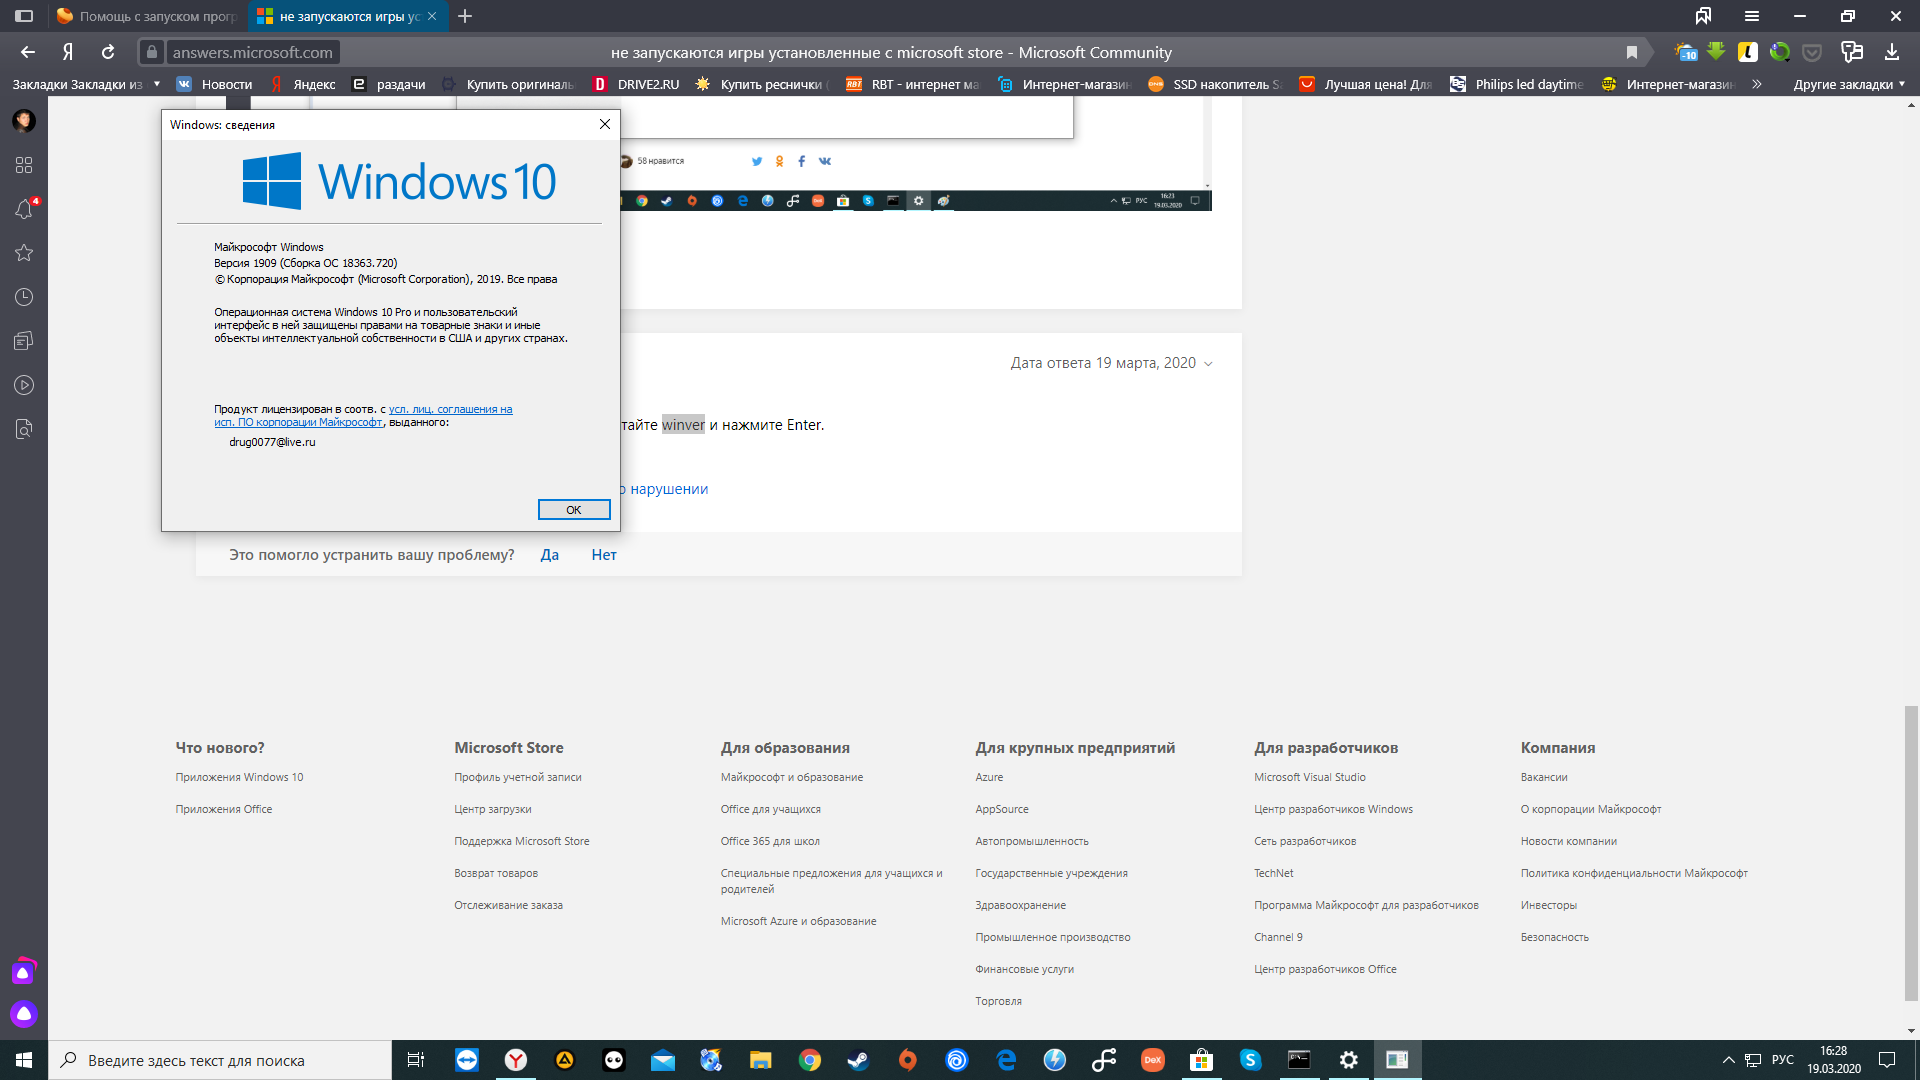Close the 'Windows: сведения' dialog
The width and height of the screenshot is (1920, 1080).
[x=604, y=124]
